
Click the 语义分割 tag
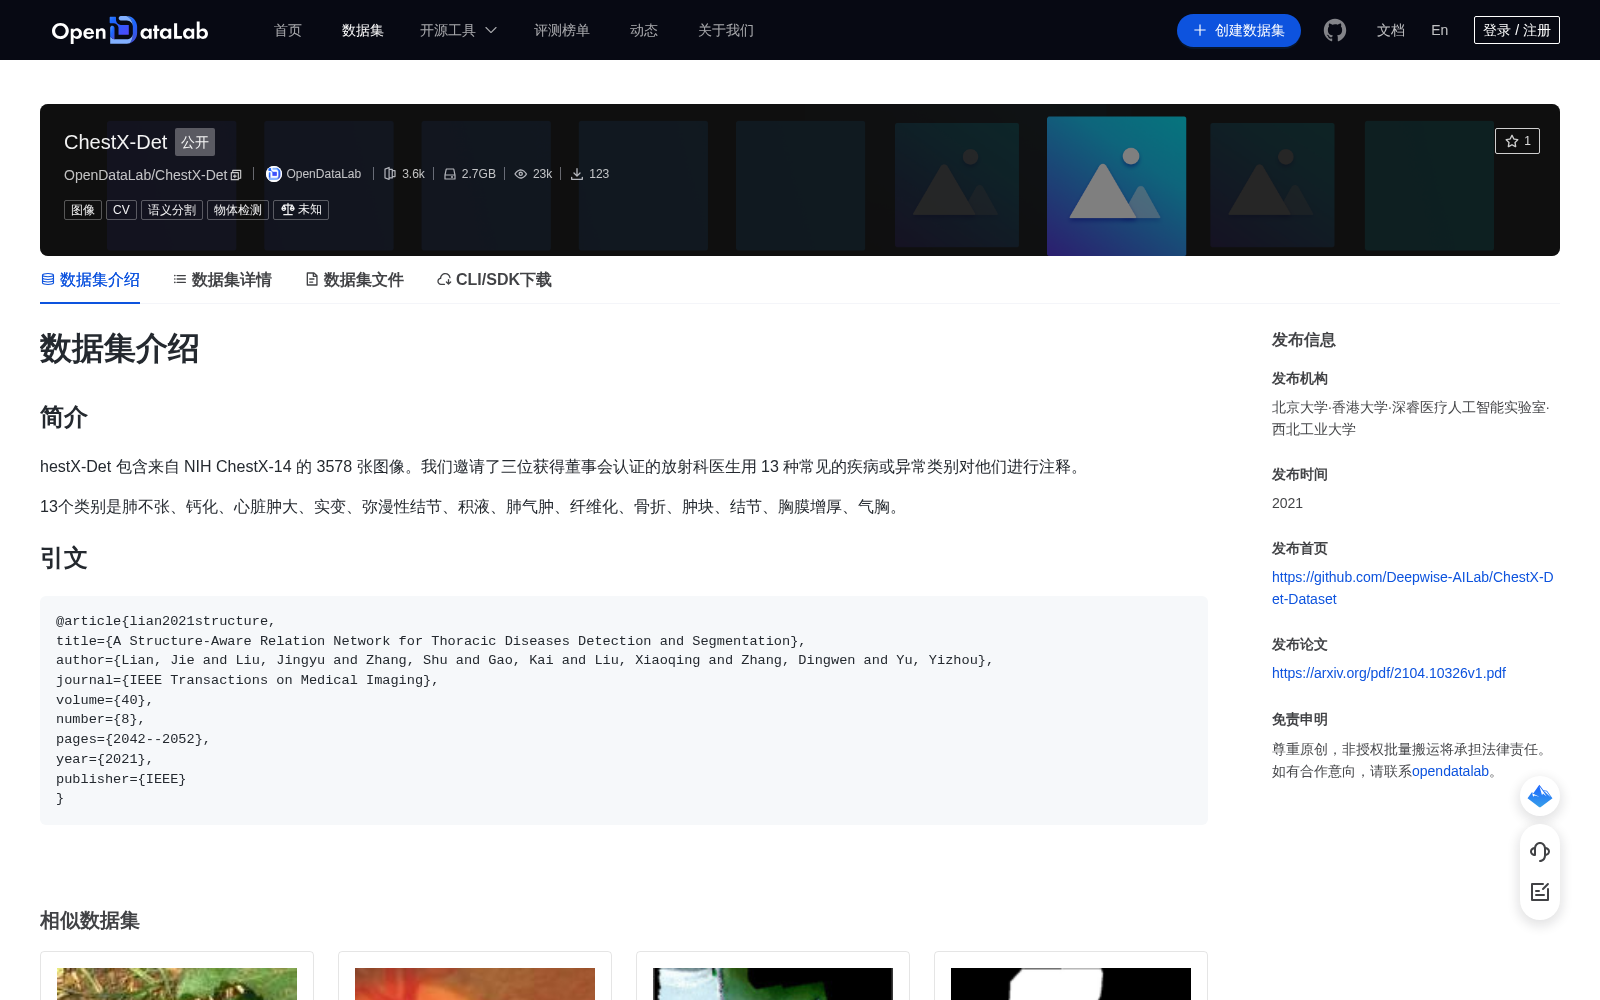click(x=172, y=210)
